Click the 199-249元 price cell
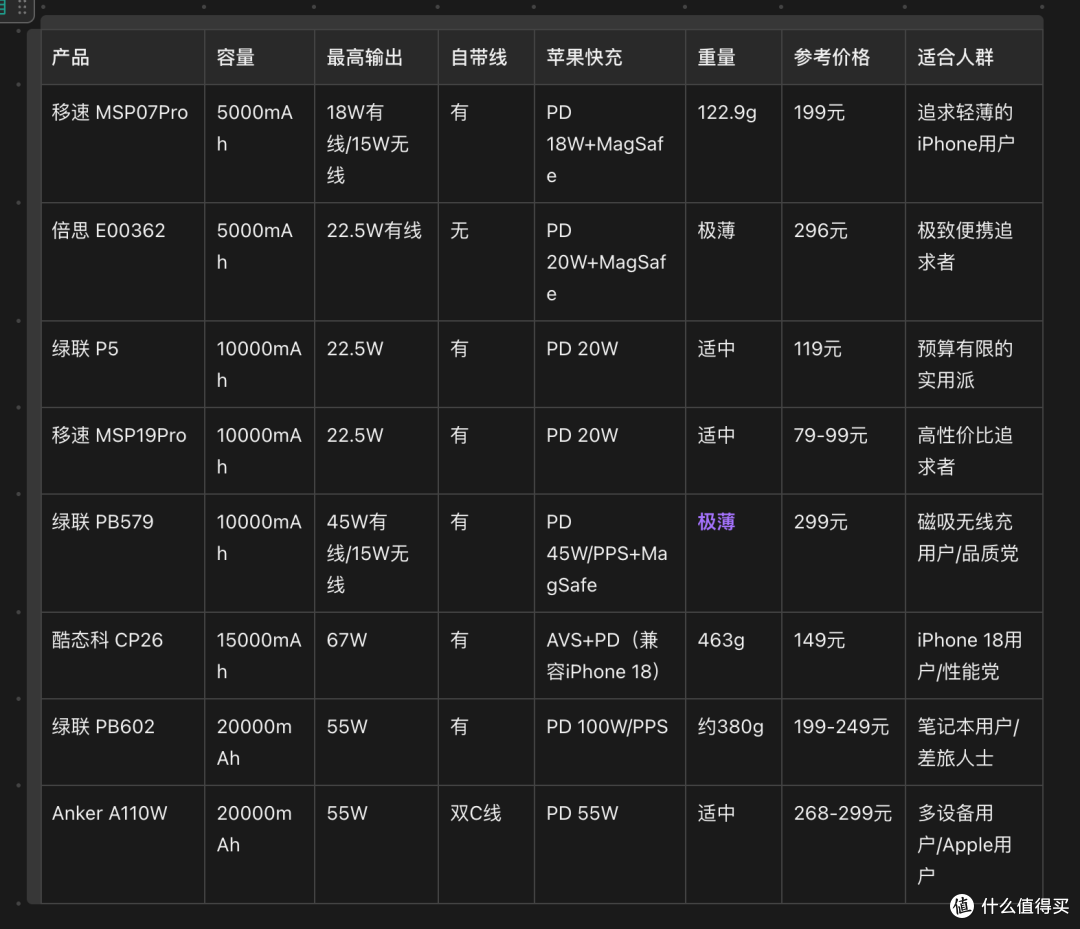This screenshot has height=929, width=1080. [x=843, y=742]
